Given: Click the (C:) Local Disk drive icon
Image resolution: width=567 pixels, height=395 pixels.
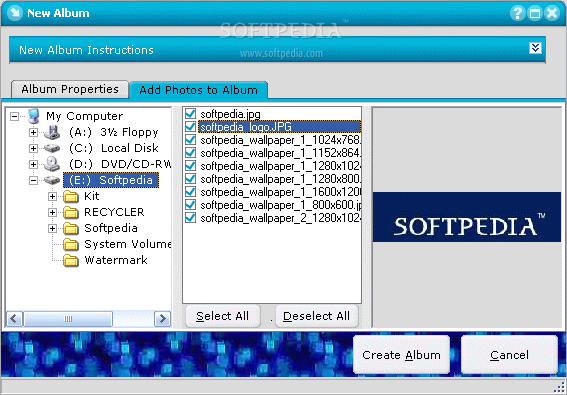Looking at the screenshot, I should [52, 148].
